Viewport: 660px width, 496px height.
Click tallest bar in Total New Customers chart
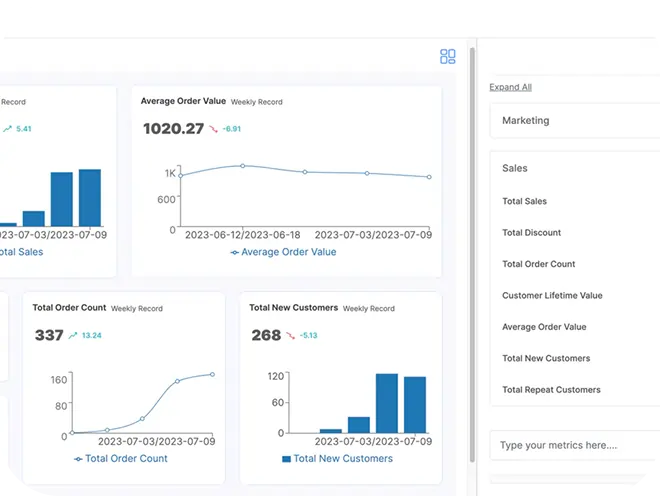[x=387, y=403]
